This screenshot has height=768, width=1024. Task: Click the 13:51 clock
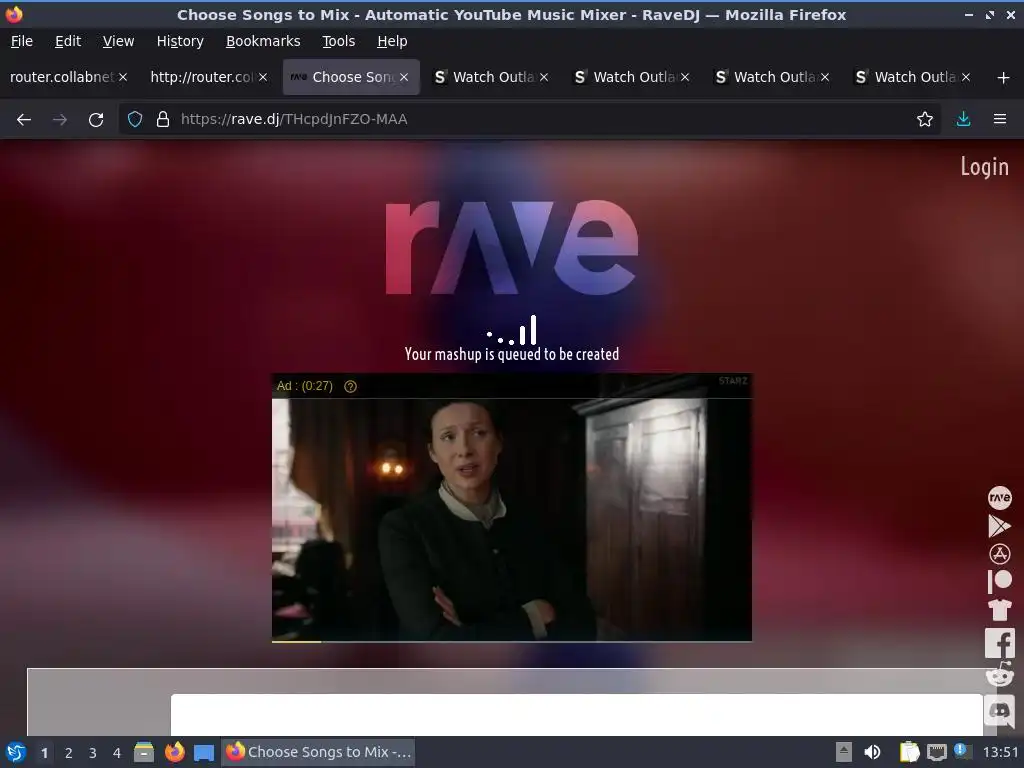coord(1000,752)
